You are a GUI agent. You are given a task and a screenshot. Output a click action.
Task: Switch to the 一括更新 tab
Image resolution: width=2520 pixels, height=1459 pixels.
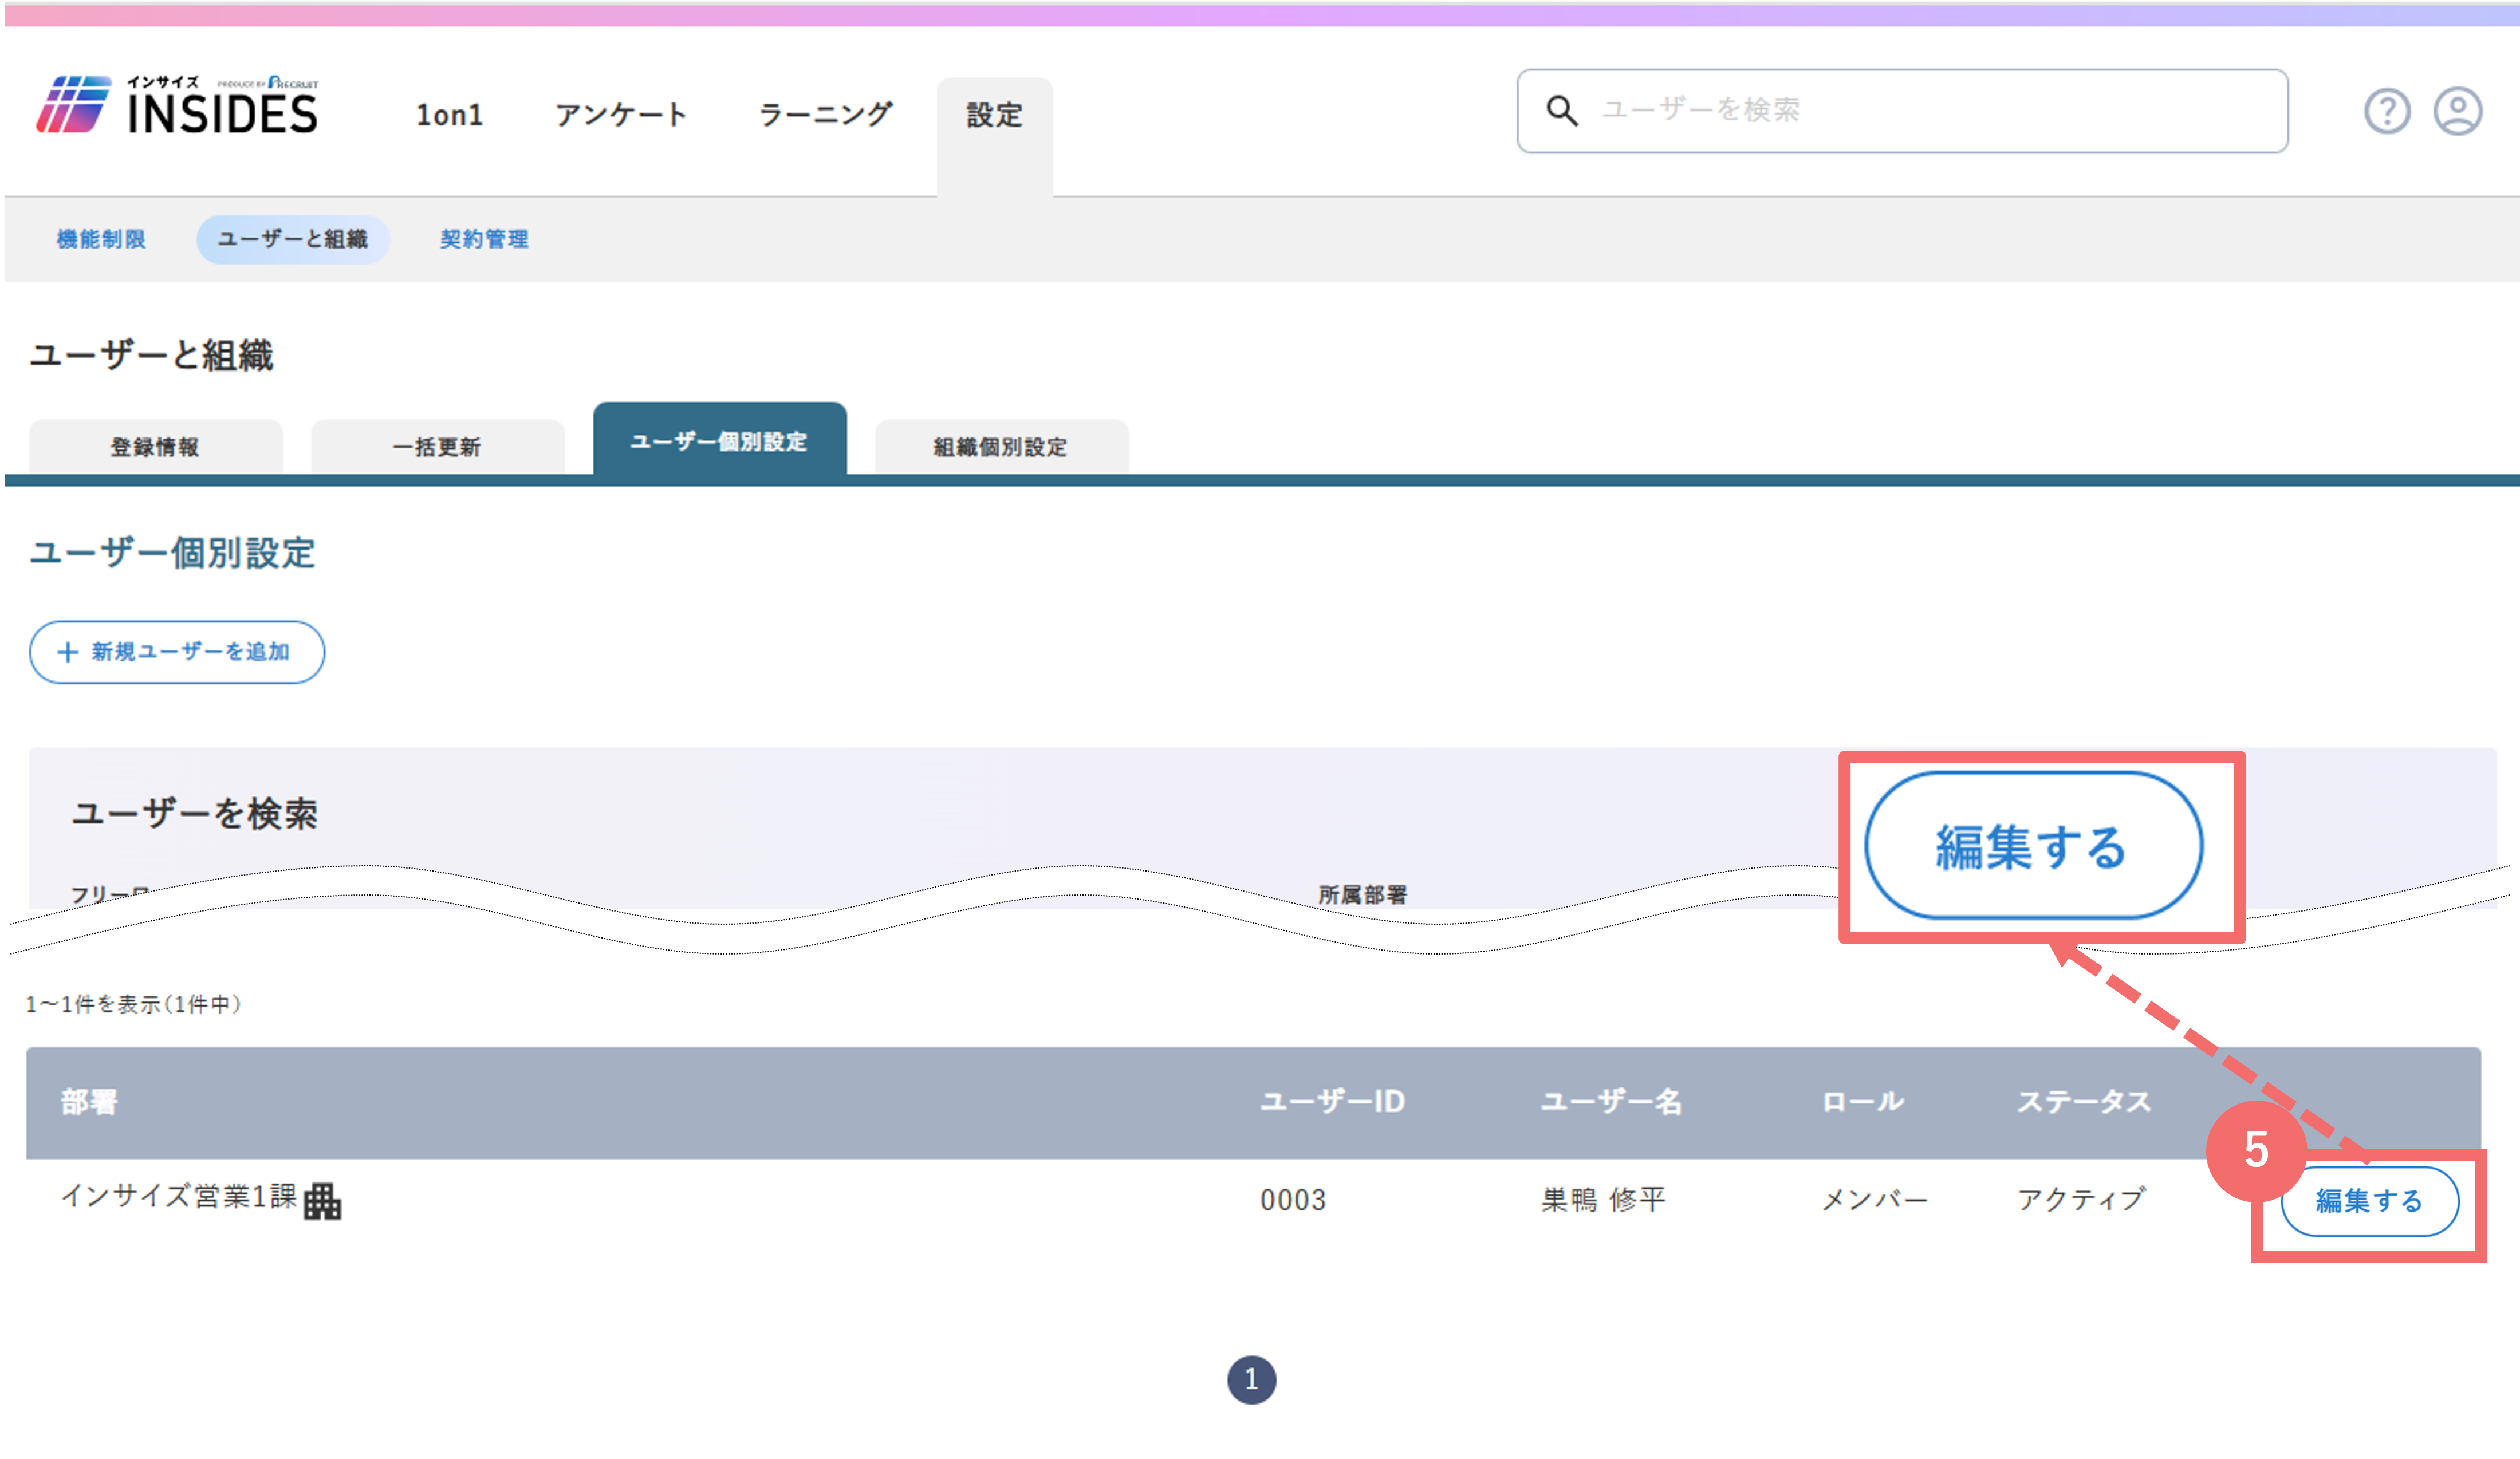[x=437, y=447]
